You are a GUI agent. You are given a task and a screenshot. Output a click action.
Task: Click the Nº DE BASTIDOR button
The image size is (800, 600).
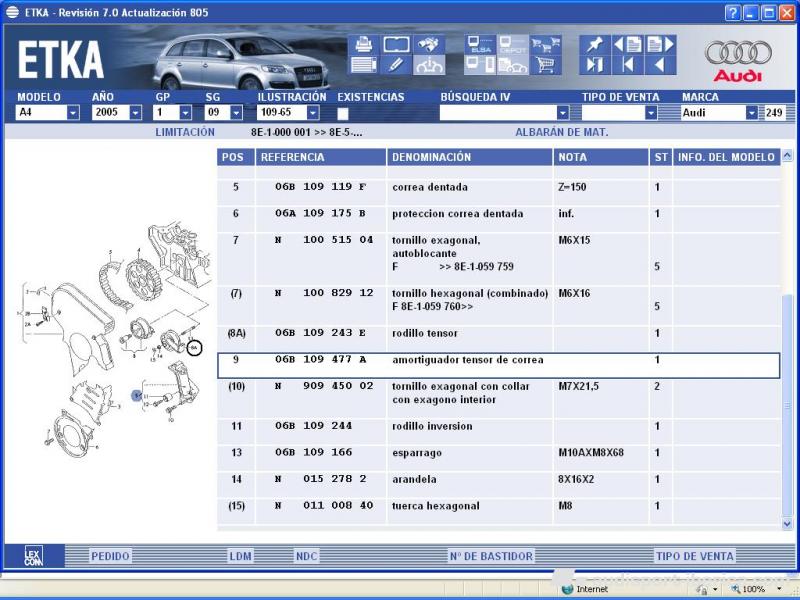click(491, 556)
